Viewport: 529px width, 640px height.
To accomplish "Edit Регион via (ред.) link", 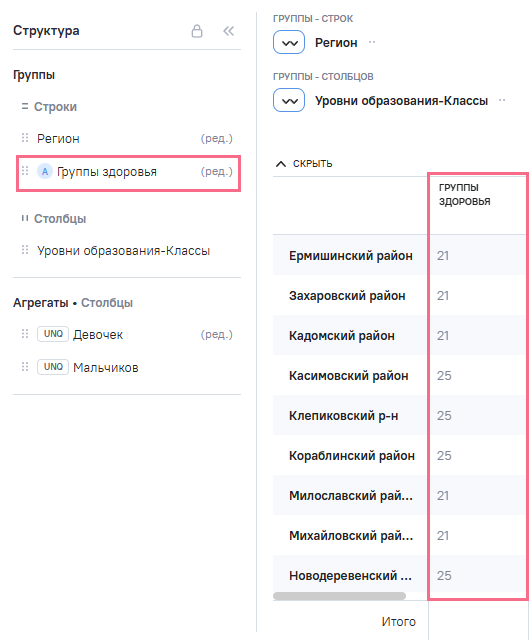I will click(x=216, y=138).
